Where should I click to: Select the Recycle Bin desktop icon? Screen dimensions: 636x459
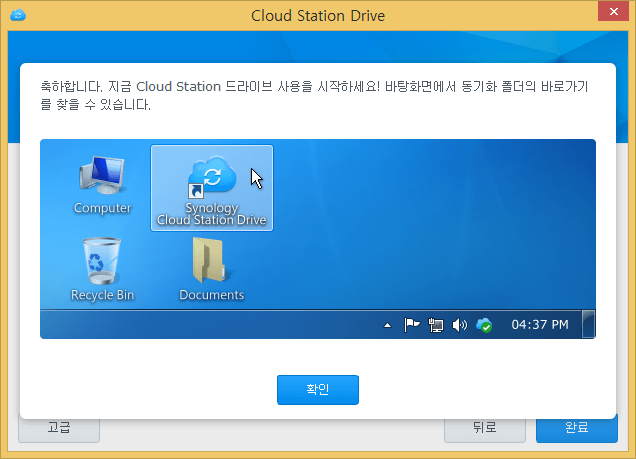click(x=102, y=270)
